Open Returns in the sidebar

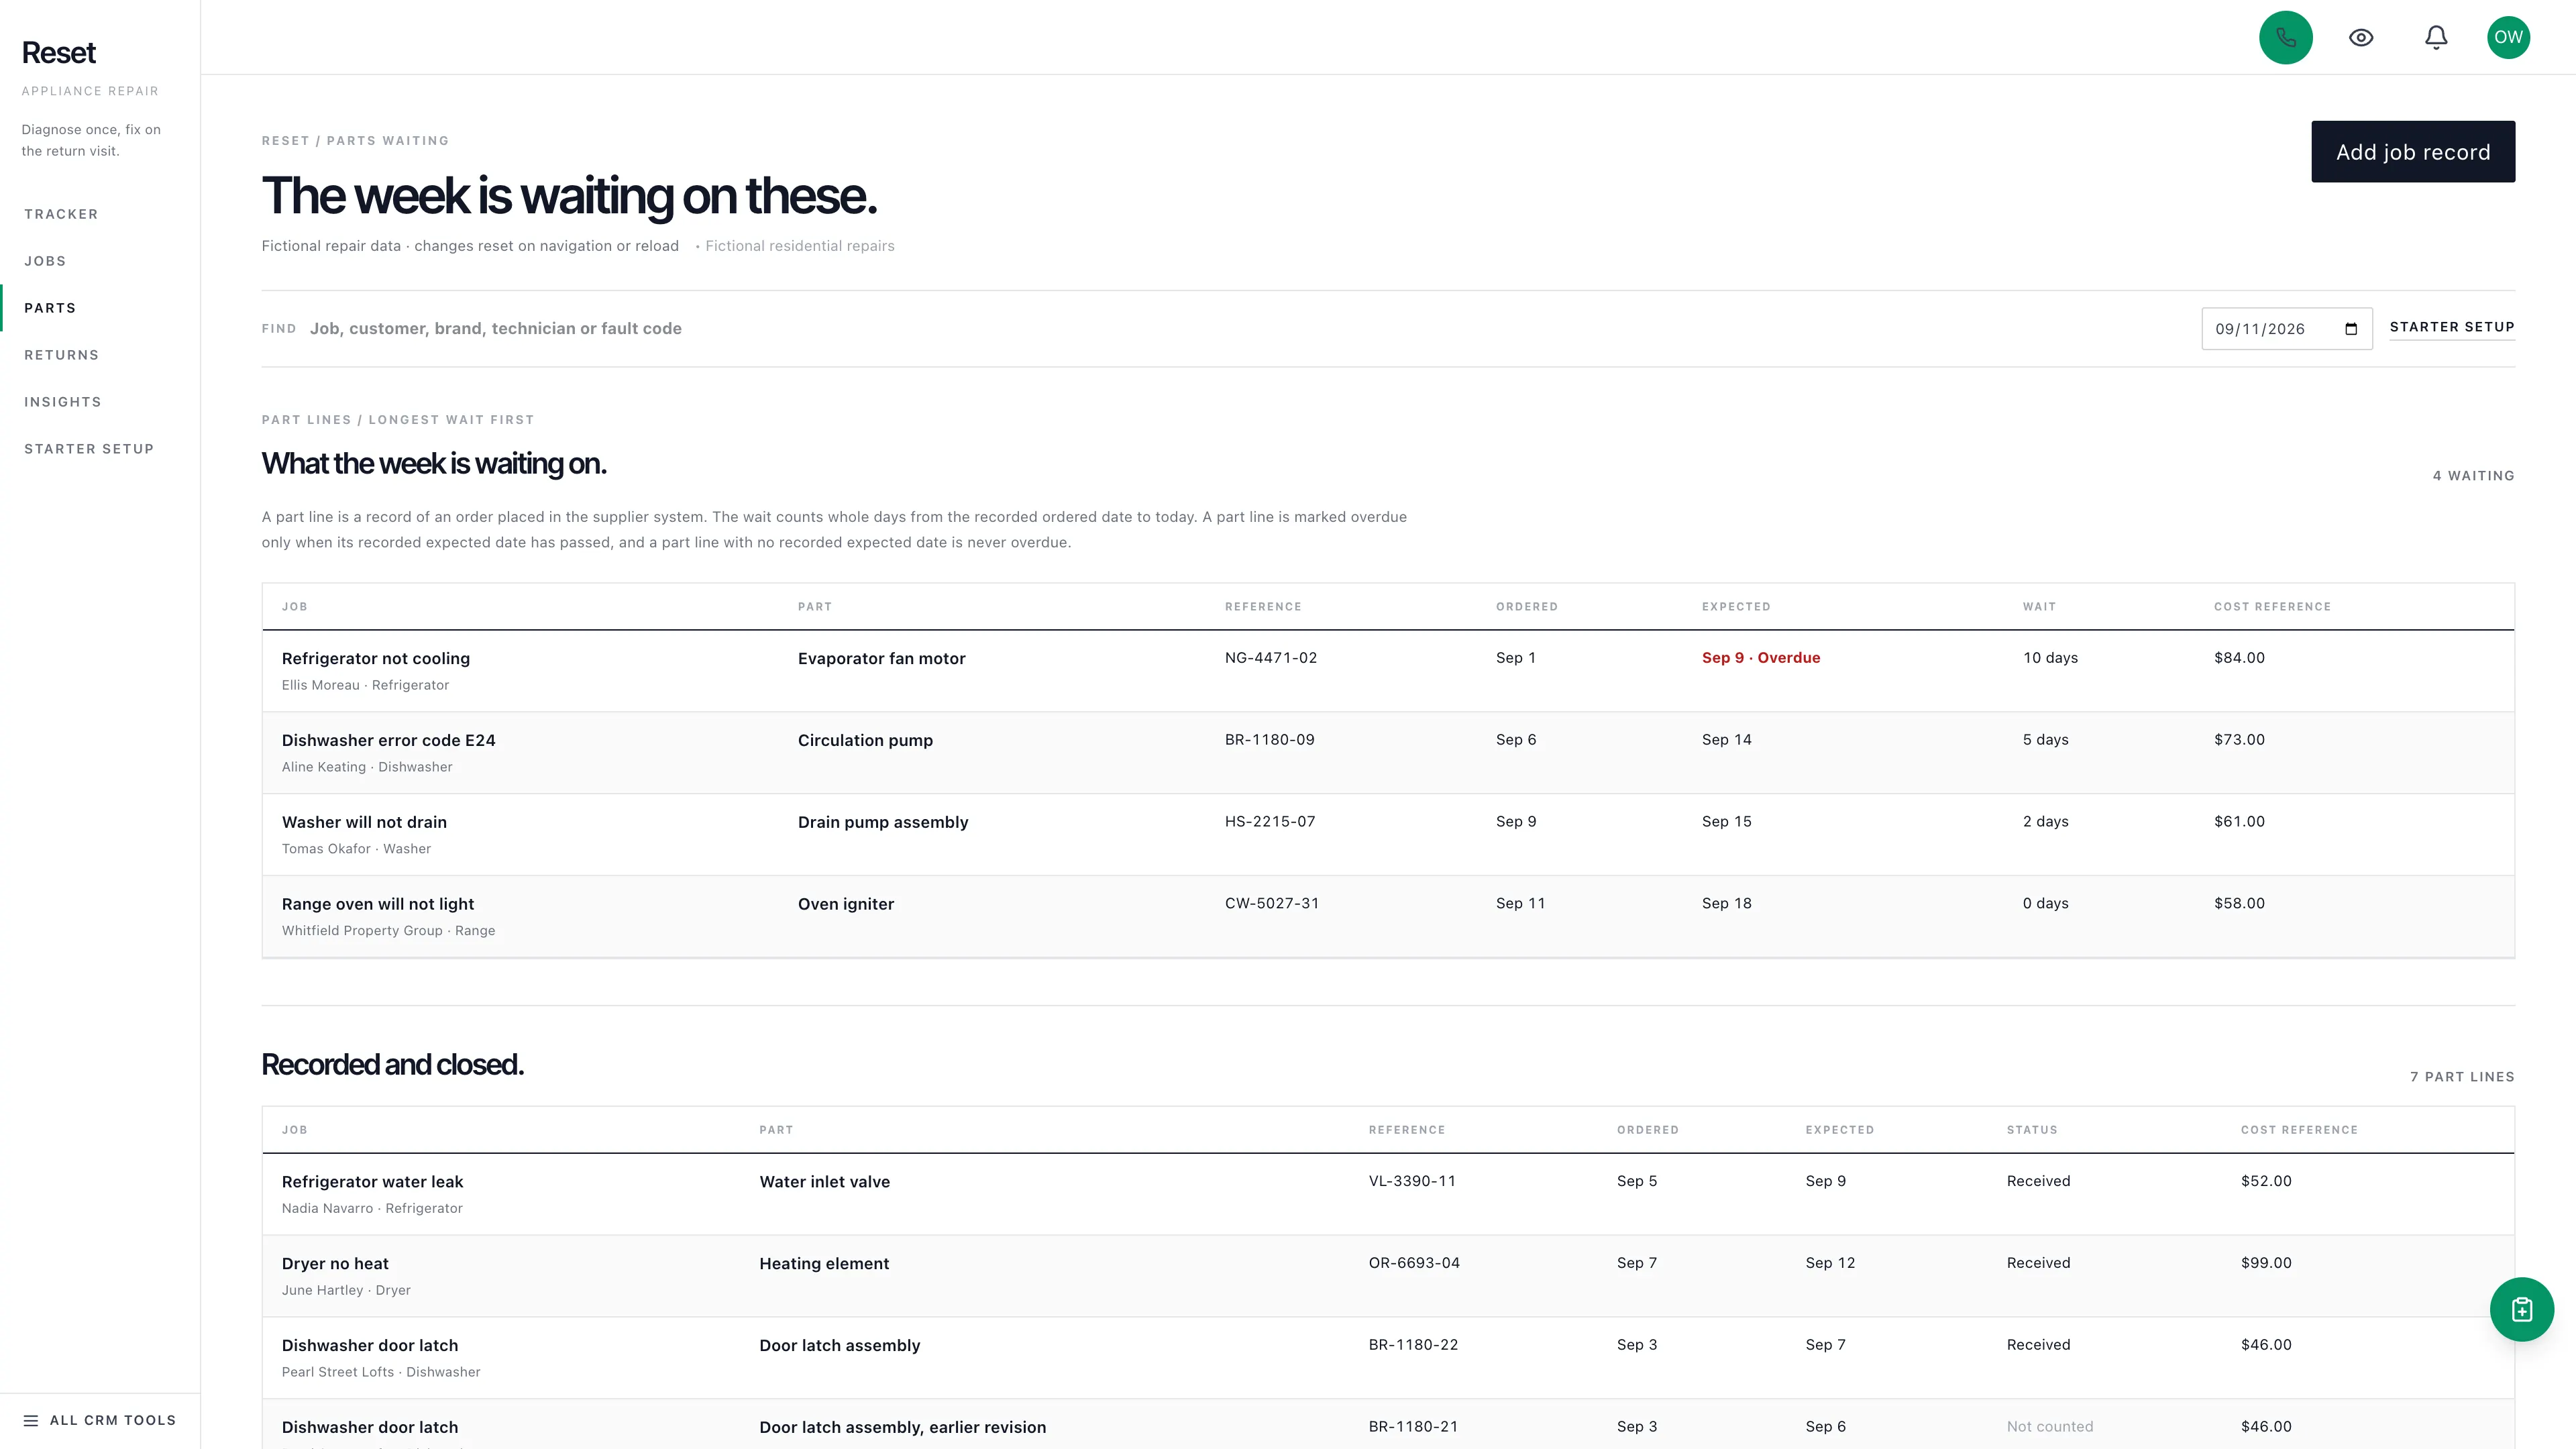(61, 355)
